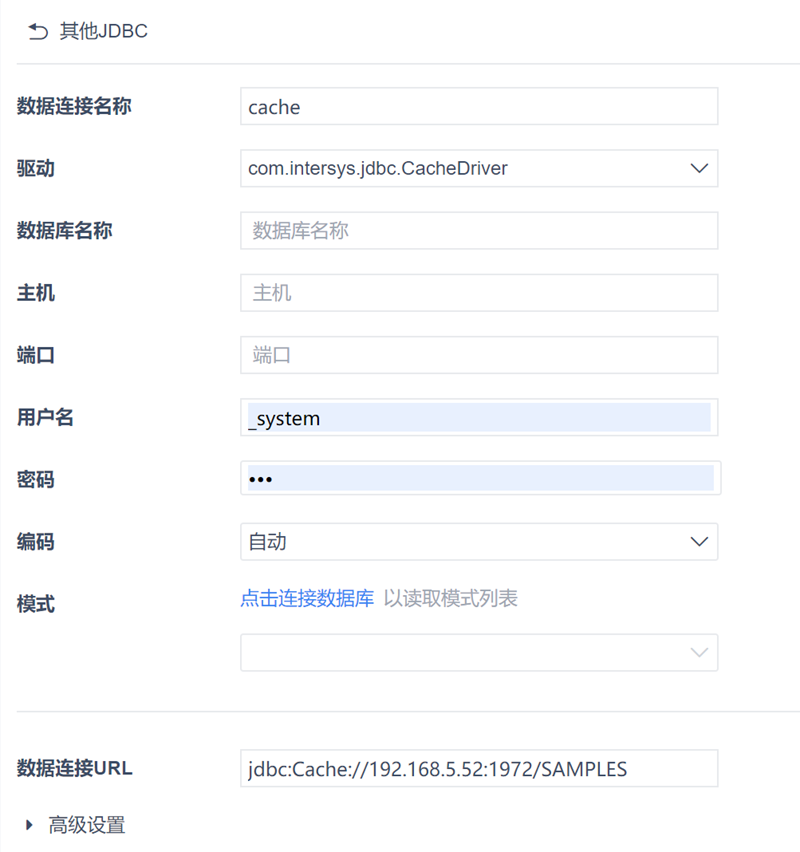The height and width of the screenshot is (852, 800).
Task: Click into the 数据库名称 input box
Action: 479,231
